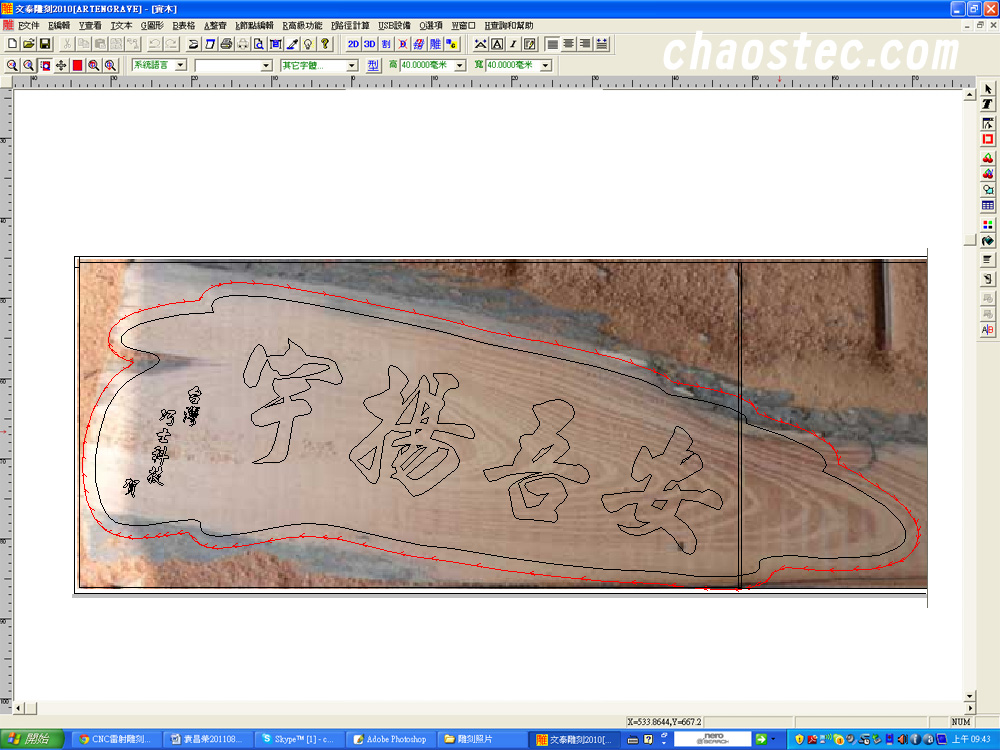Viewport: 1000px width, 750px height.
Task: Click the red cherries icon on right toolbar
Action: 988,158
